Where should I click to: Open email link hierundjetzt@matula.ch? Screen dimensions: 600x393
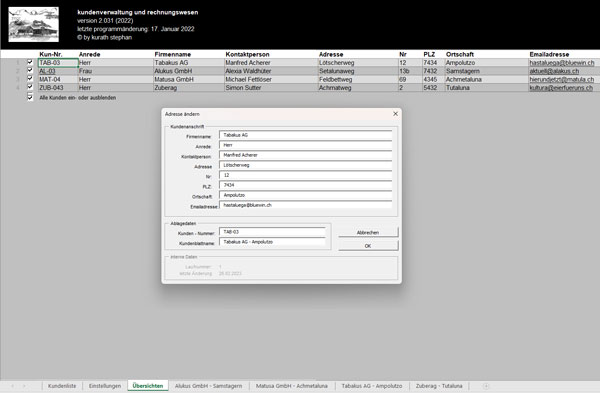pyautogui.click(x=562, y=80)
